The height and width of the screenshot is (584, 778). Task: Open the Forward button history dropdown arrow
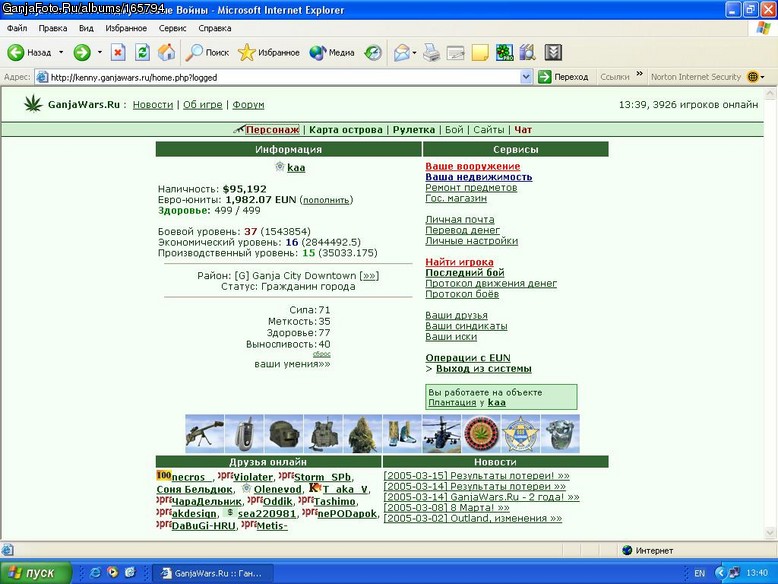point(99,52)
